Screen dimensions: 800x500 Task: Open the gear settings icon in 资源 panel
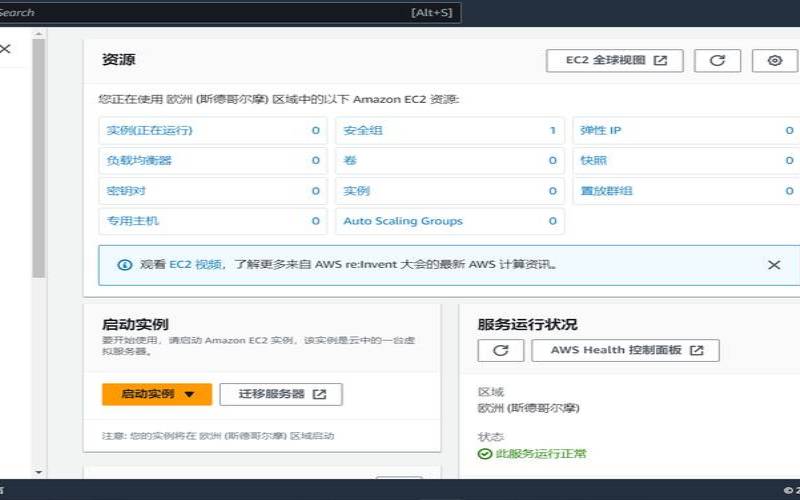(774, 60)
